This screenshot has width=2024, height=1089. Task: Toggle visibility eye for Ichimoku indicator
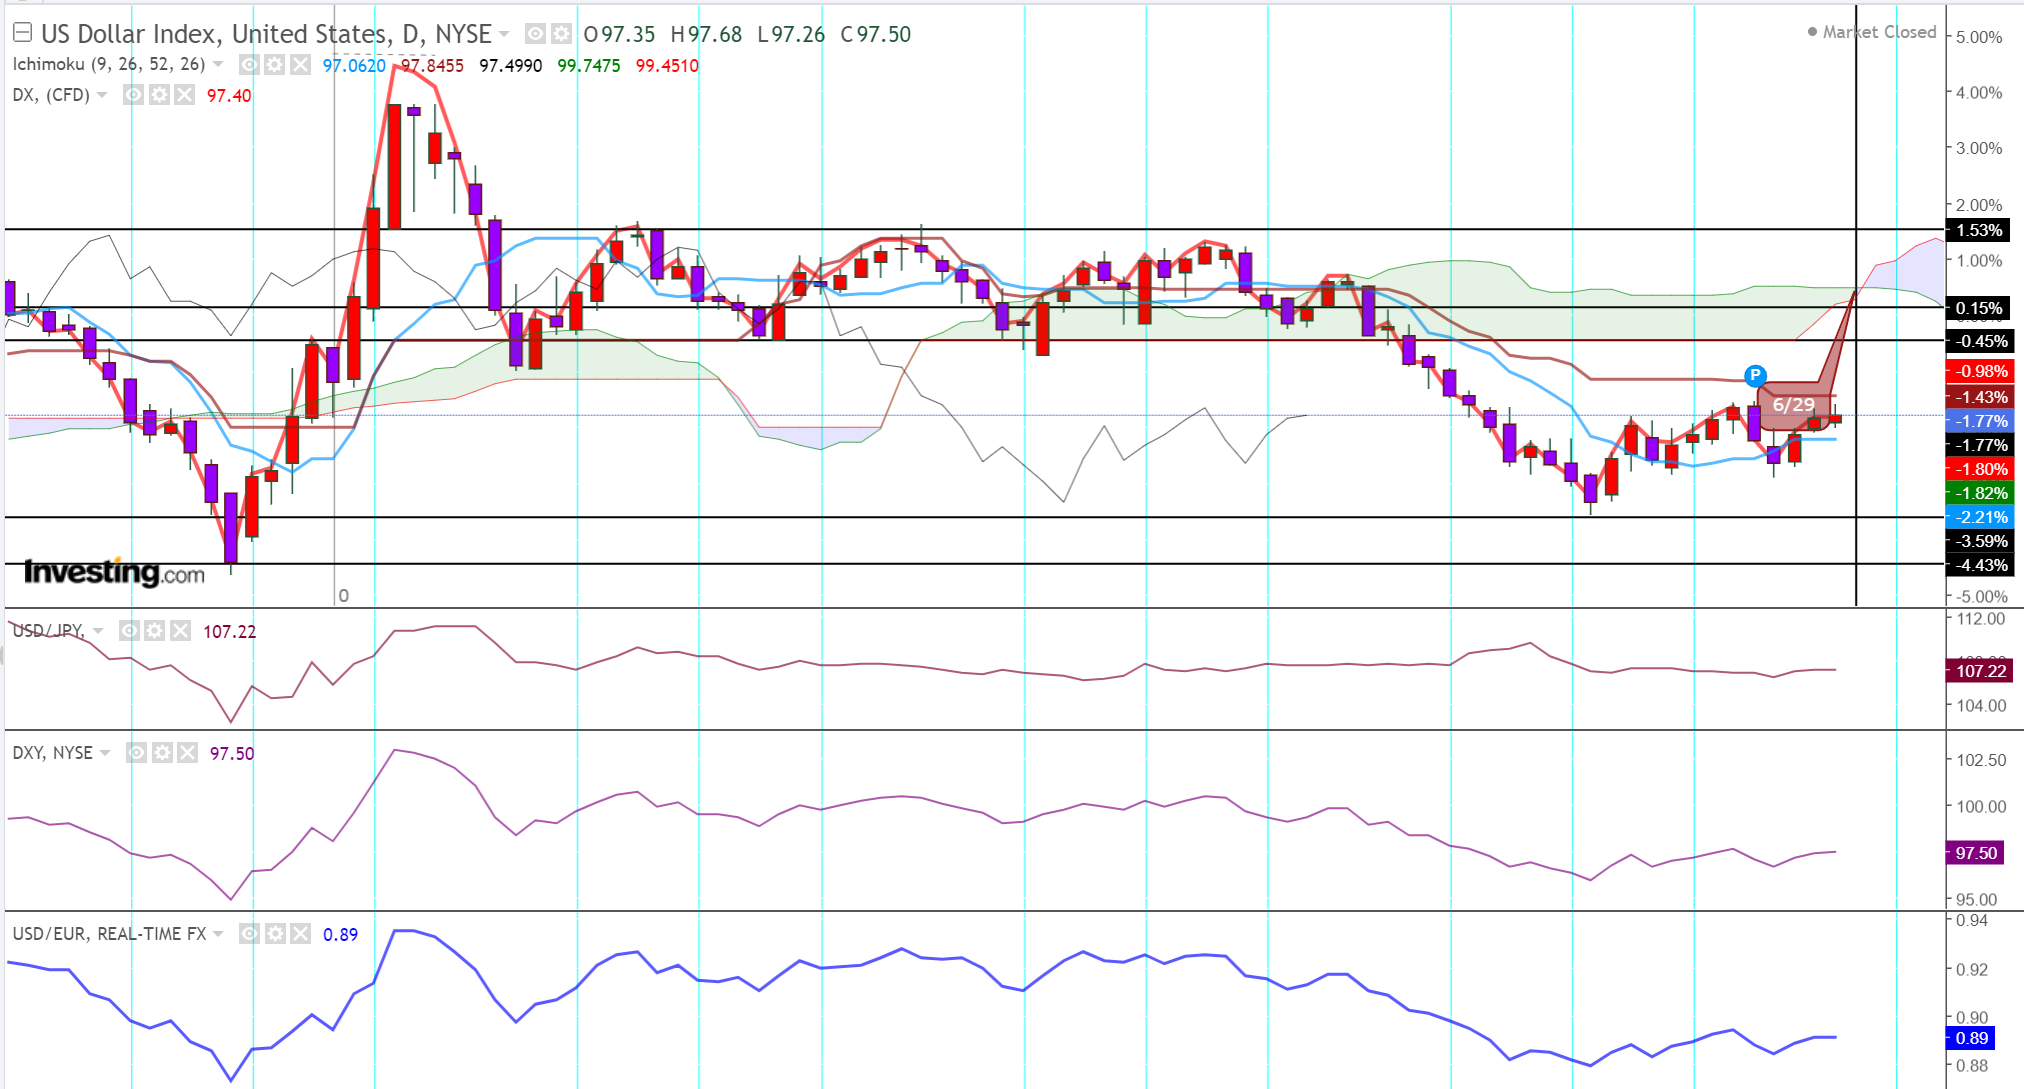pos(249,65)
